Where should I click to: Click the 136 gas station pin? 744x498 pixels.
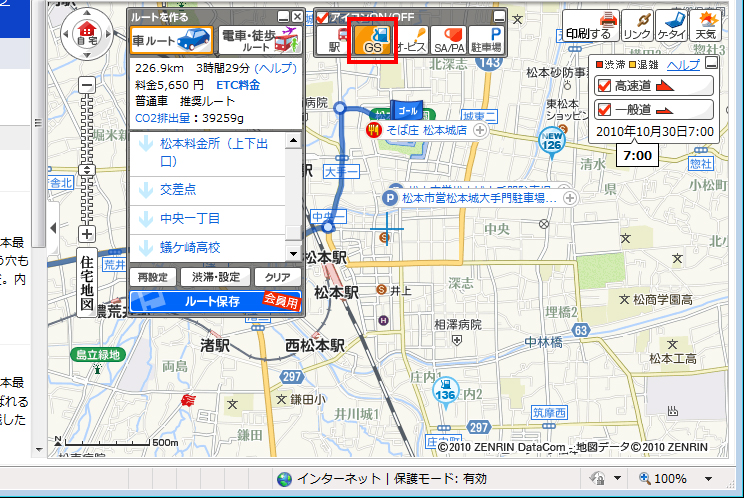click(x=445, y=392)
